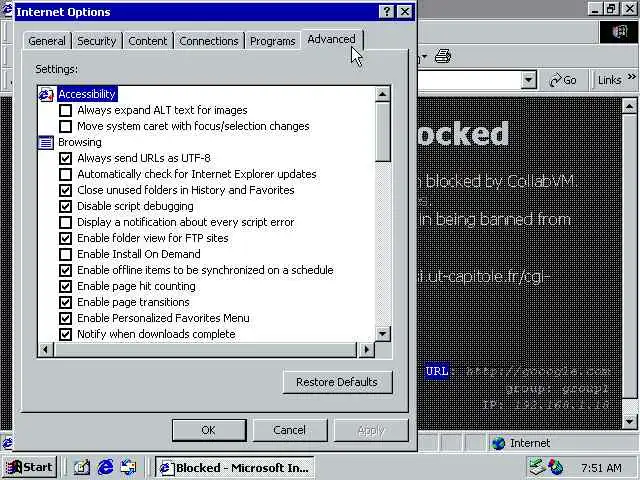Select the Accessibility heading in settings list
The height and width of the screenshot is (480, 640).
point(87,94)
